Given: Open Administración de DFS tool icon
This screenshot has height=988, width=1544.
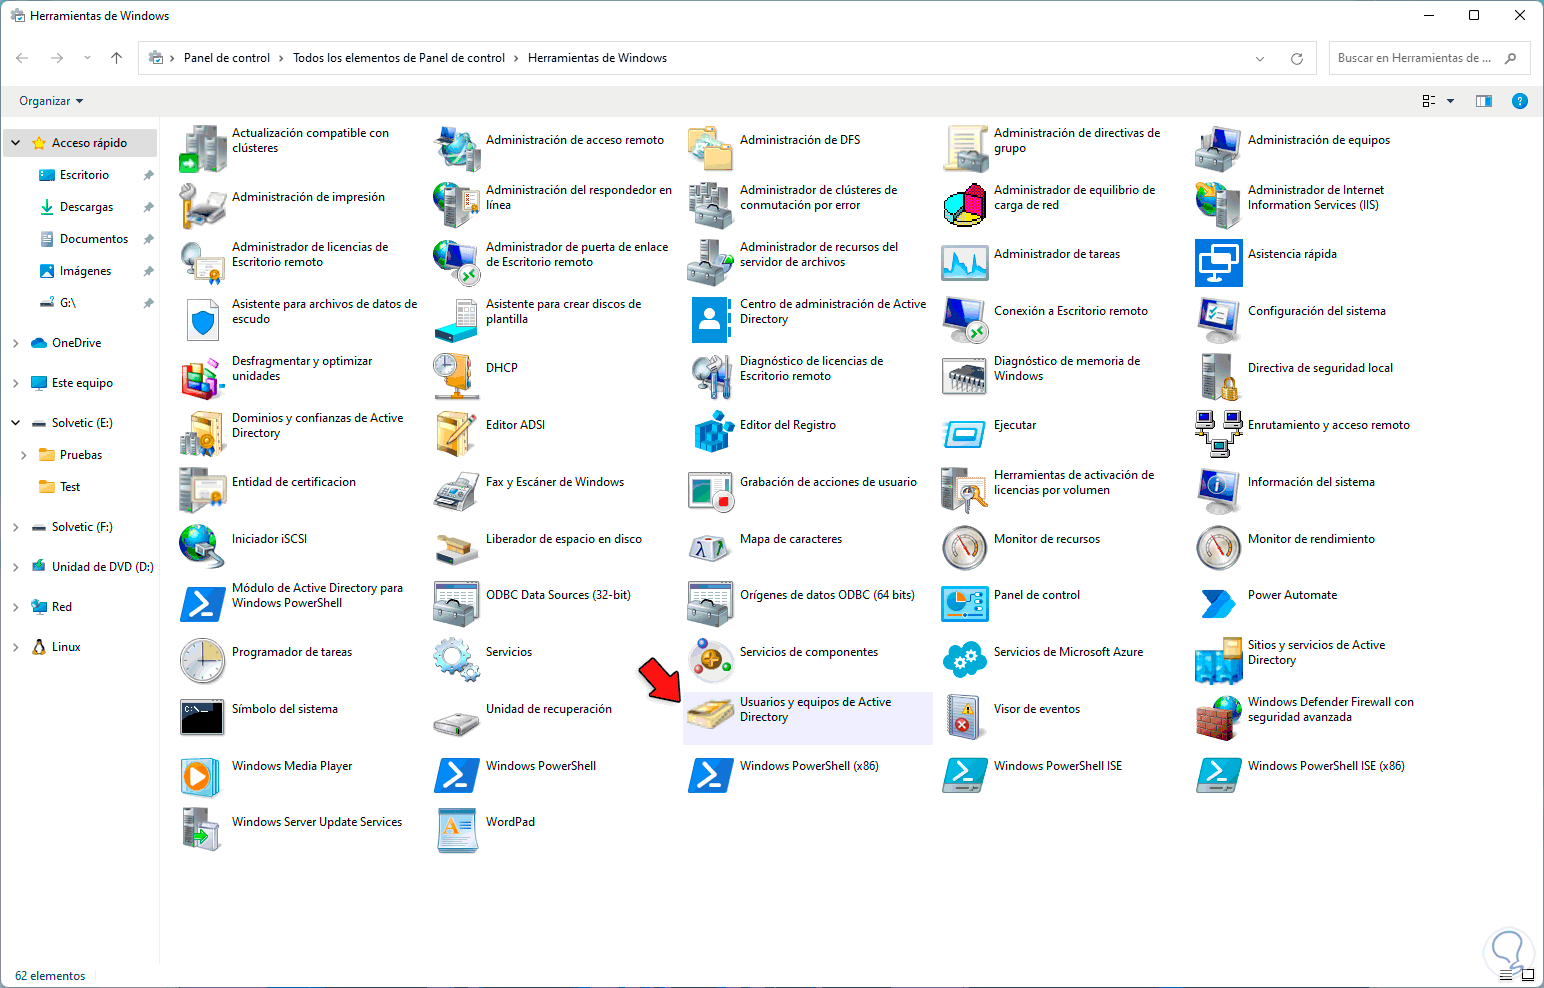Looking at the screenshot, I should [x=711, y=148].
